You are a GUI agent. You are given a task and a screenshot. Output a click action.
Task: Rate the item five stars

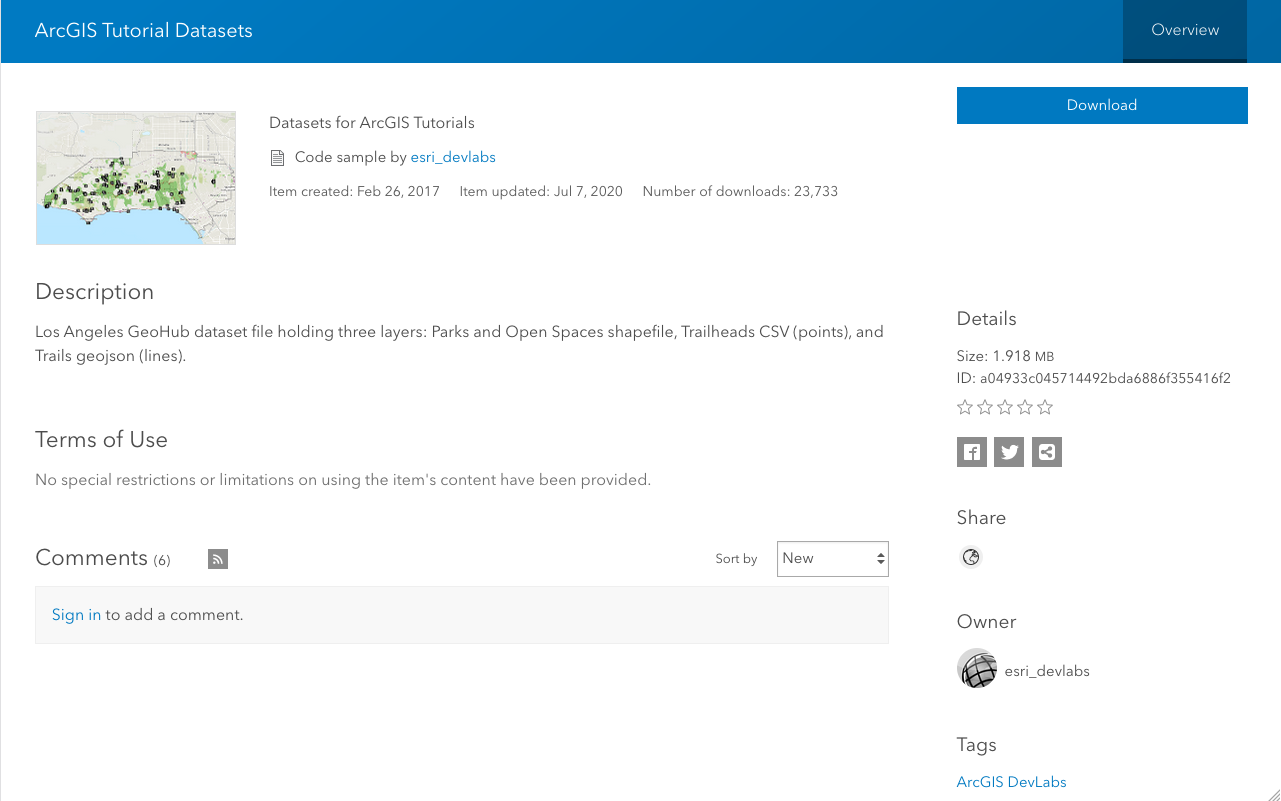(x=1045, y=407)
